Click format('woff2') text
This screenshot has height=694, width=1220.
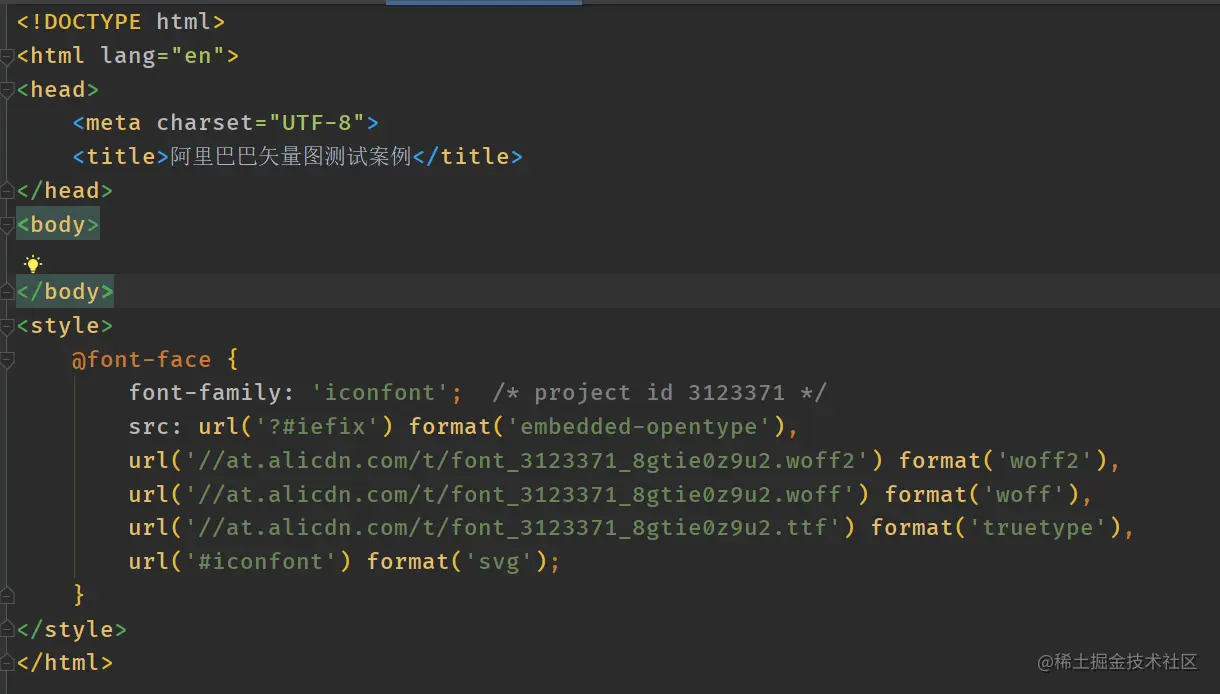(x=1002, y=461)
